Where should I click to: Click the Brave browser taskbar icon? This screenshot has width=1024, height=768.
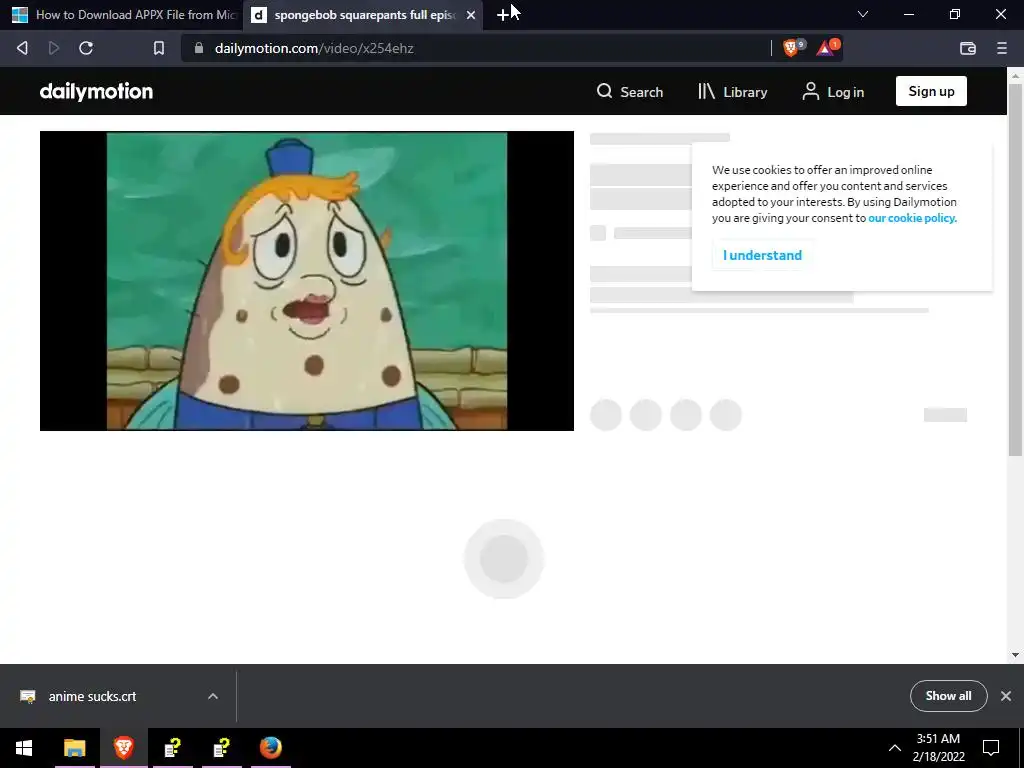123,748
